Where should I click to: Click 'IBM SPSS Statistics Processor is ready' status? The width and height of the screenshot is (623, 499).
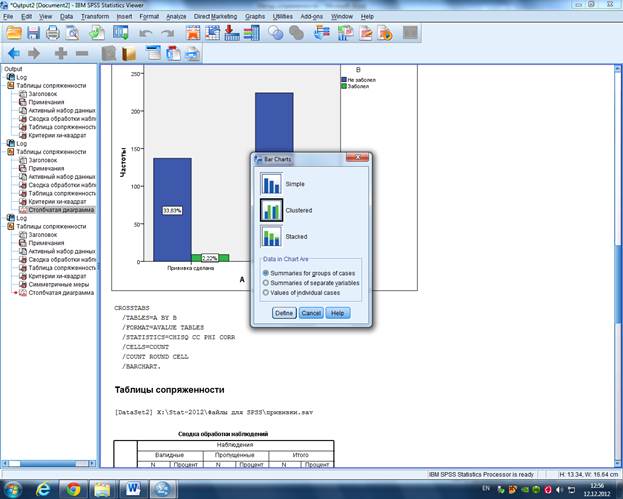pyautogui.click(x=482, y=474)
